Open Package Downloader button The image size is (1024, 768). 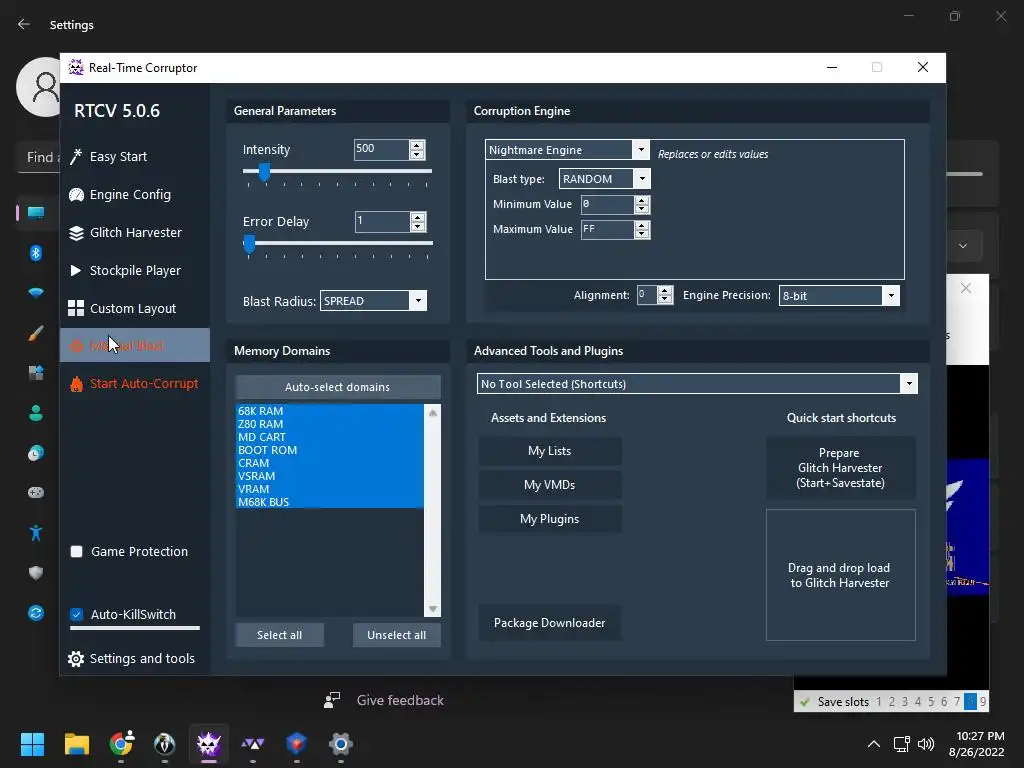click(x=550, y=623)
